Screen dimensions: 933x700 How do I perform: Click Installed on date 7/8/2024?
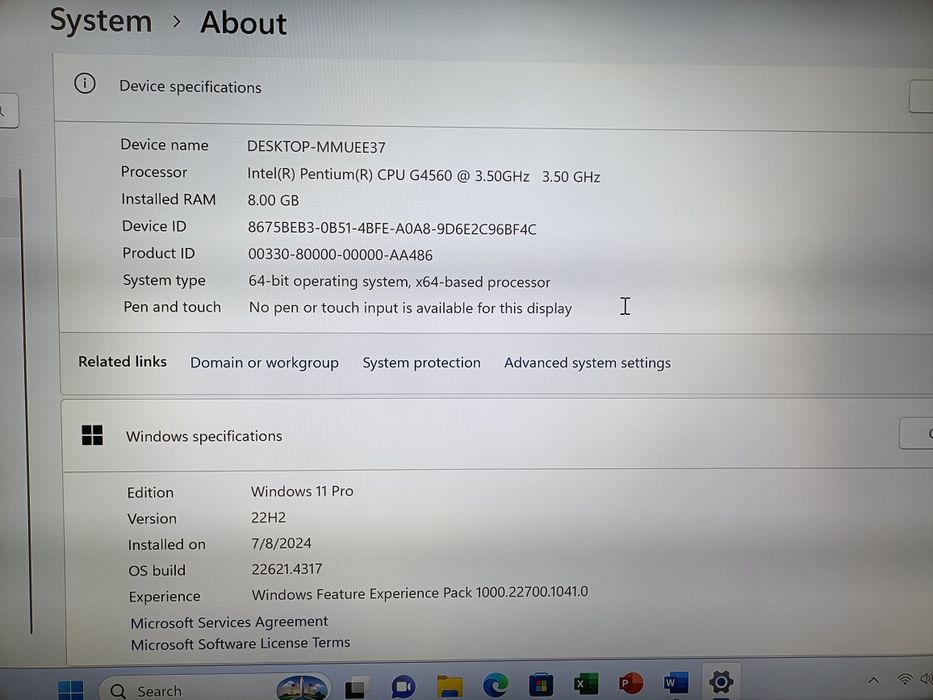281,543
